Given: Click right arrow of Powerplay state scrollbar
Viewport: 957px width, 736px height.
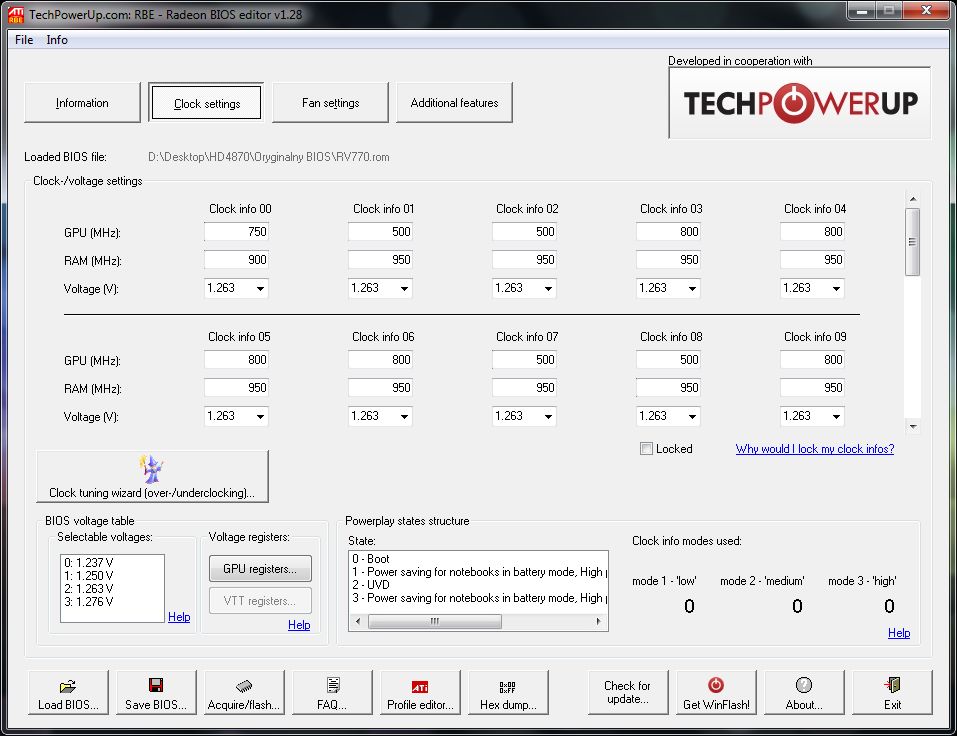Looking at the screenshot, I should [599, 621].
